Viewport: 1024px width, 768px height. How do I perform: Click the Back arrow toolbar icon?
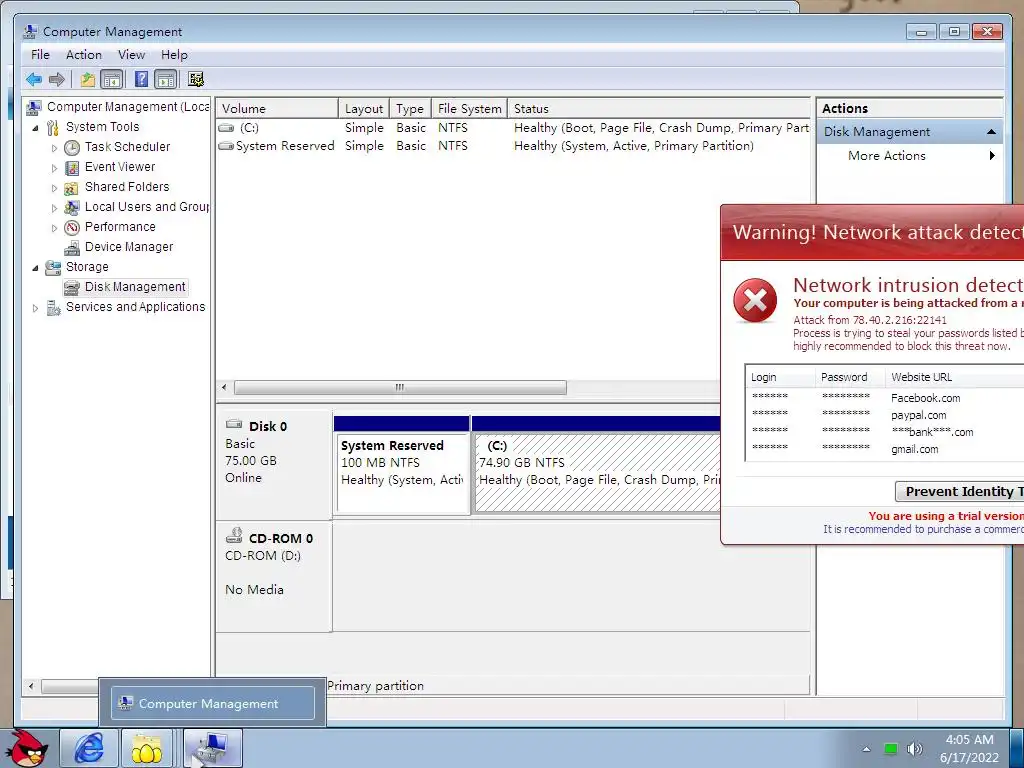34,80
